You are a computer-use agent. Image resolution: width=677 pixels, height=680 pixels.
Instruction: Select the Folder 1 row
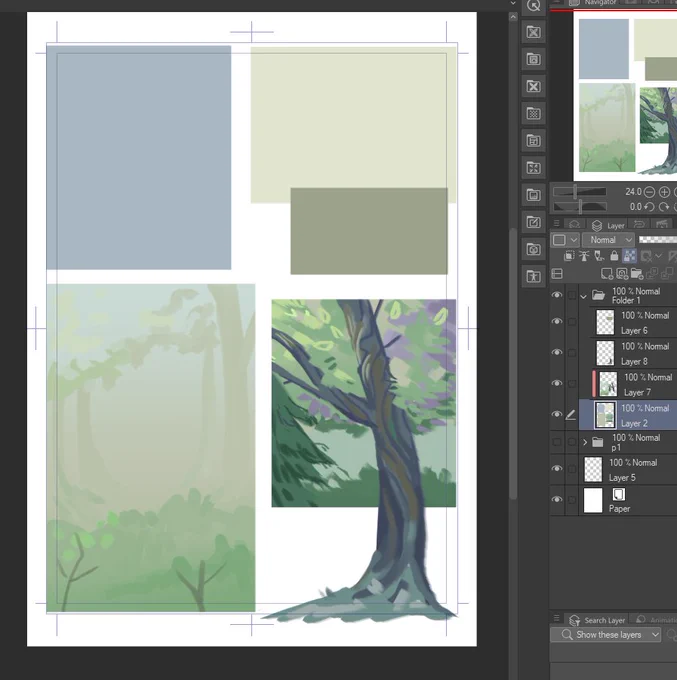(x=628, y=295)
